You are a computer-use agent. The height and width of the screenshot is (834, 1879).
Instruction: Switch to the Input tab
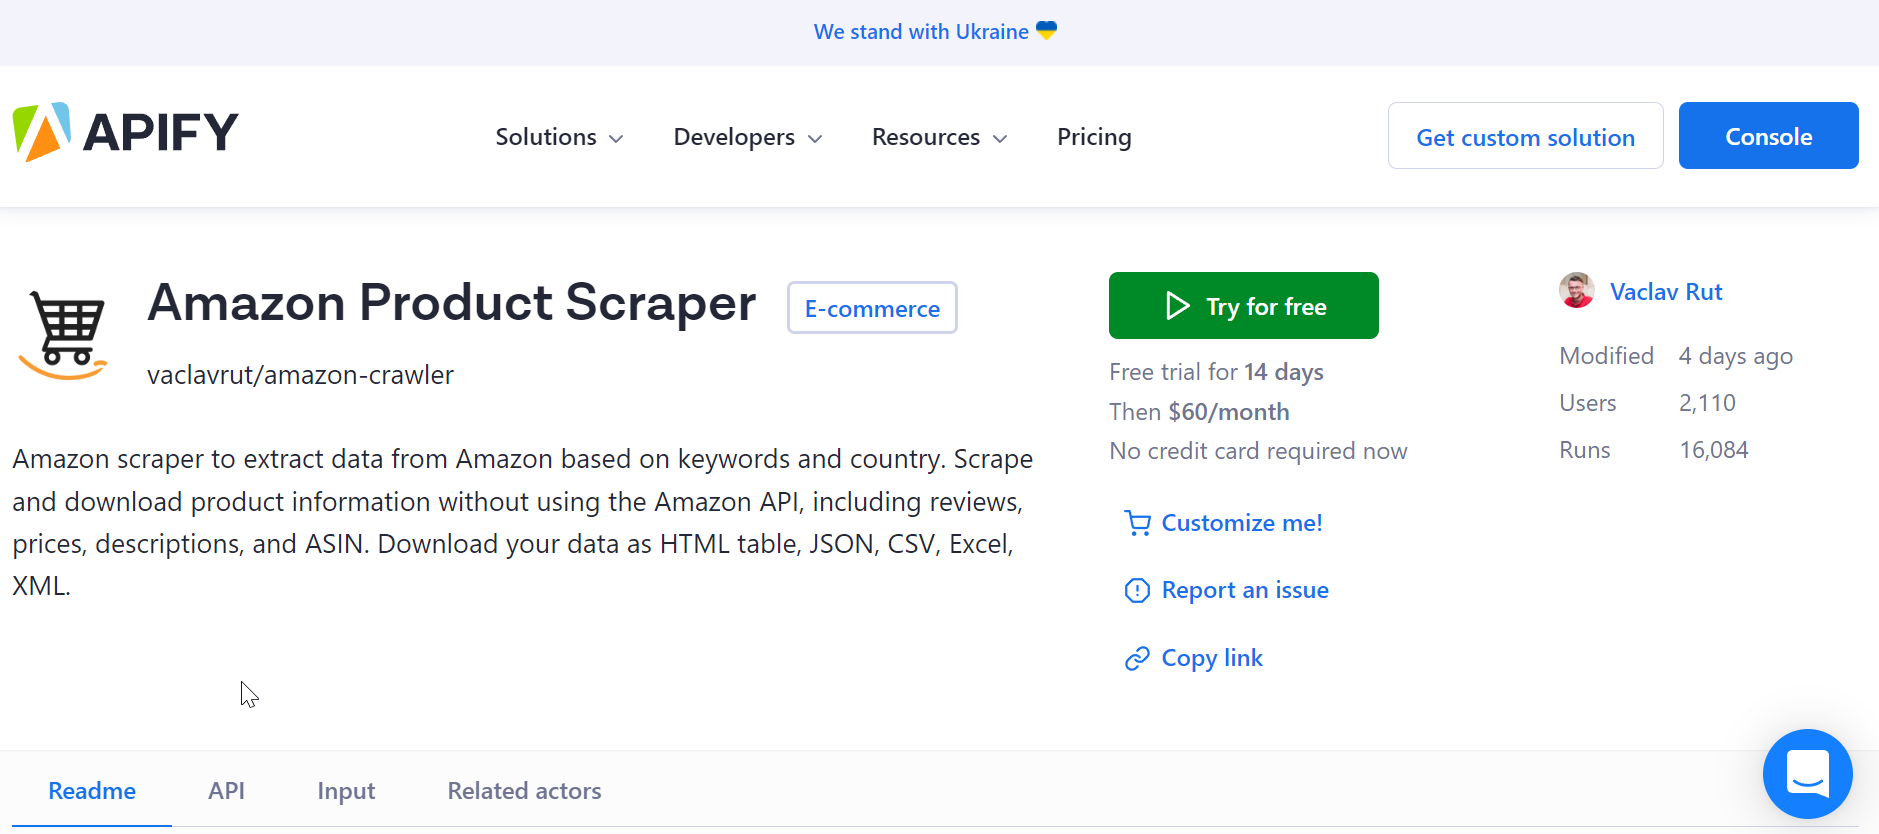346,791
